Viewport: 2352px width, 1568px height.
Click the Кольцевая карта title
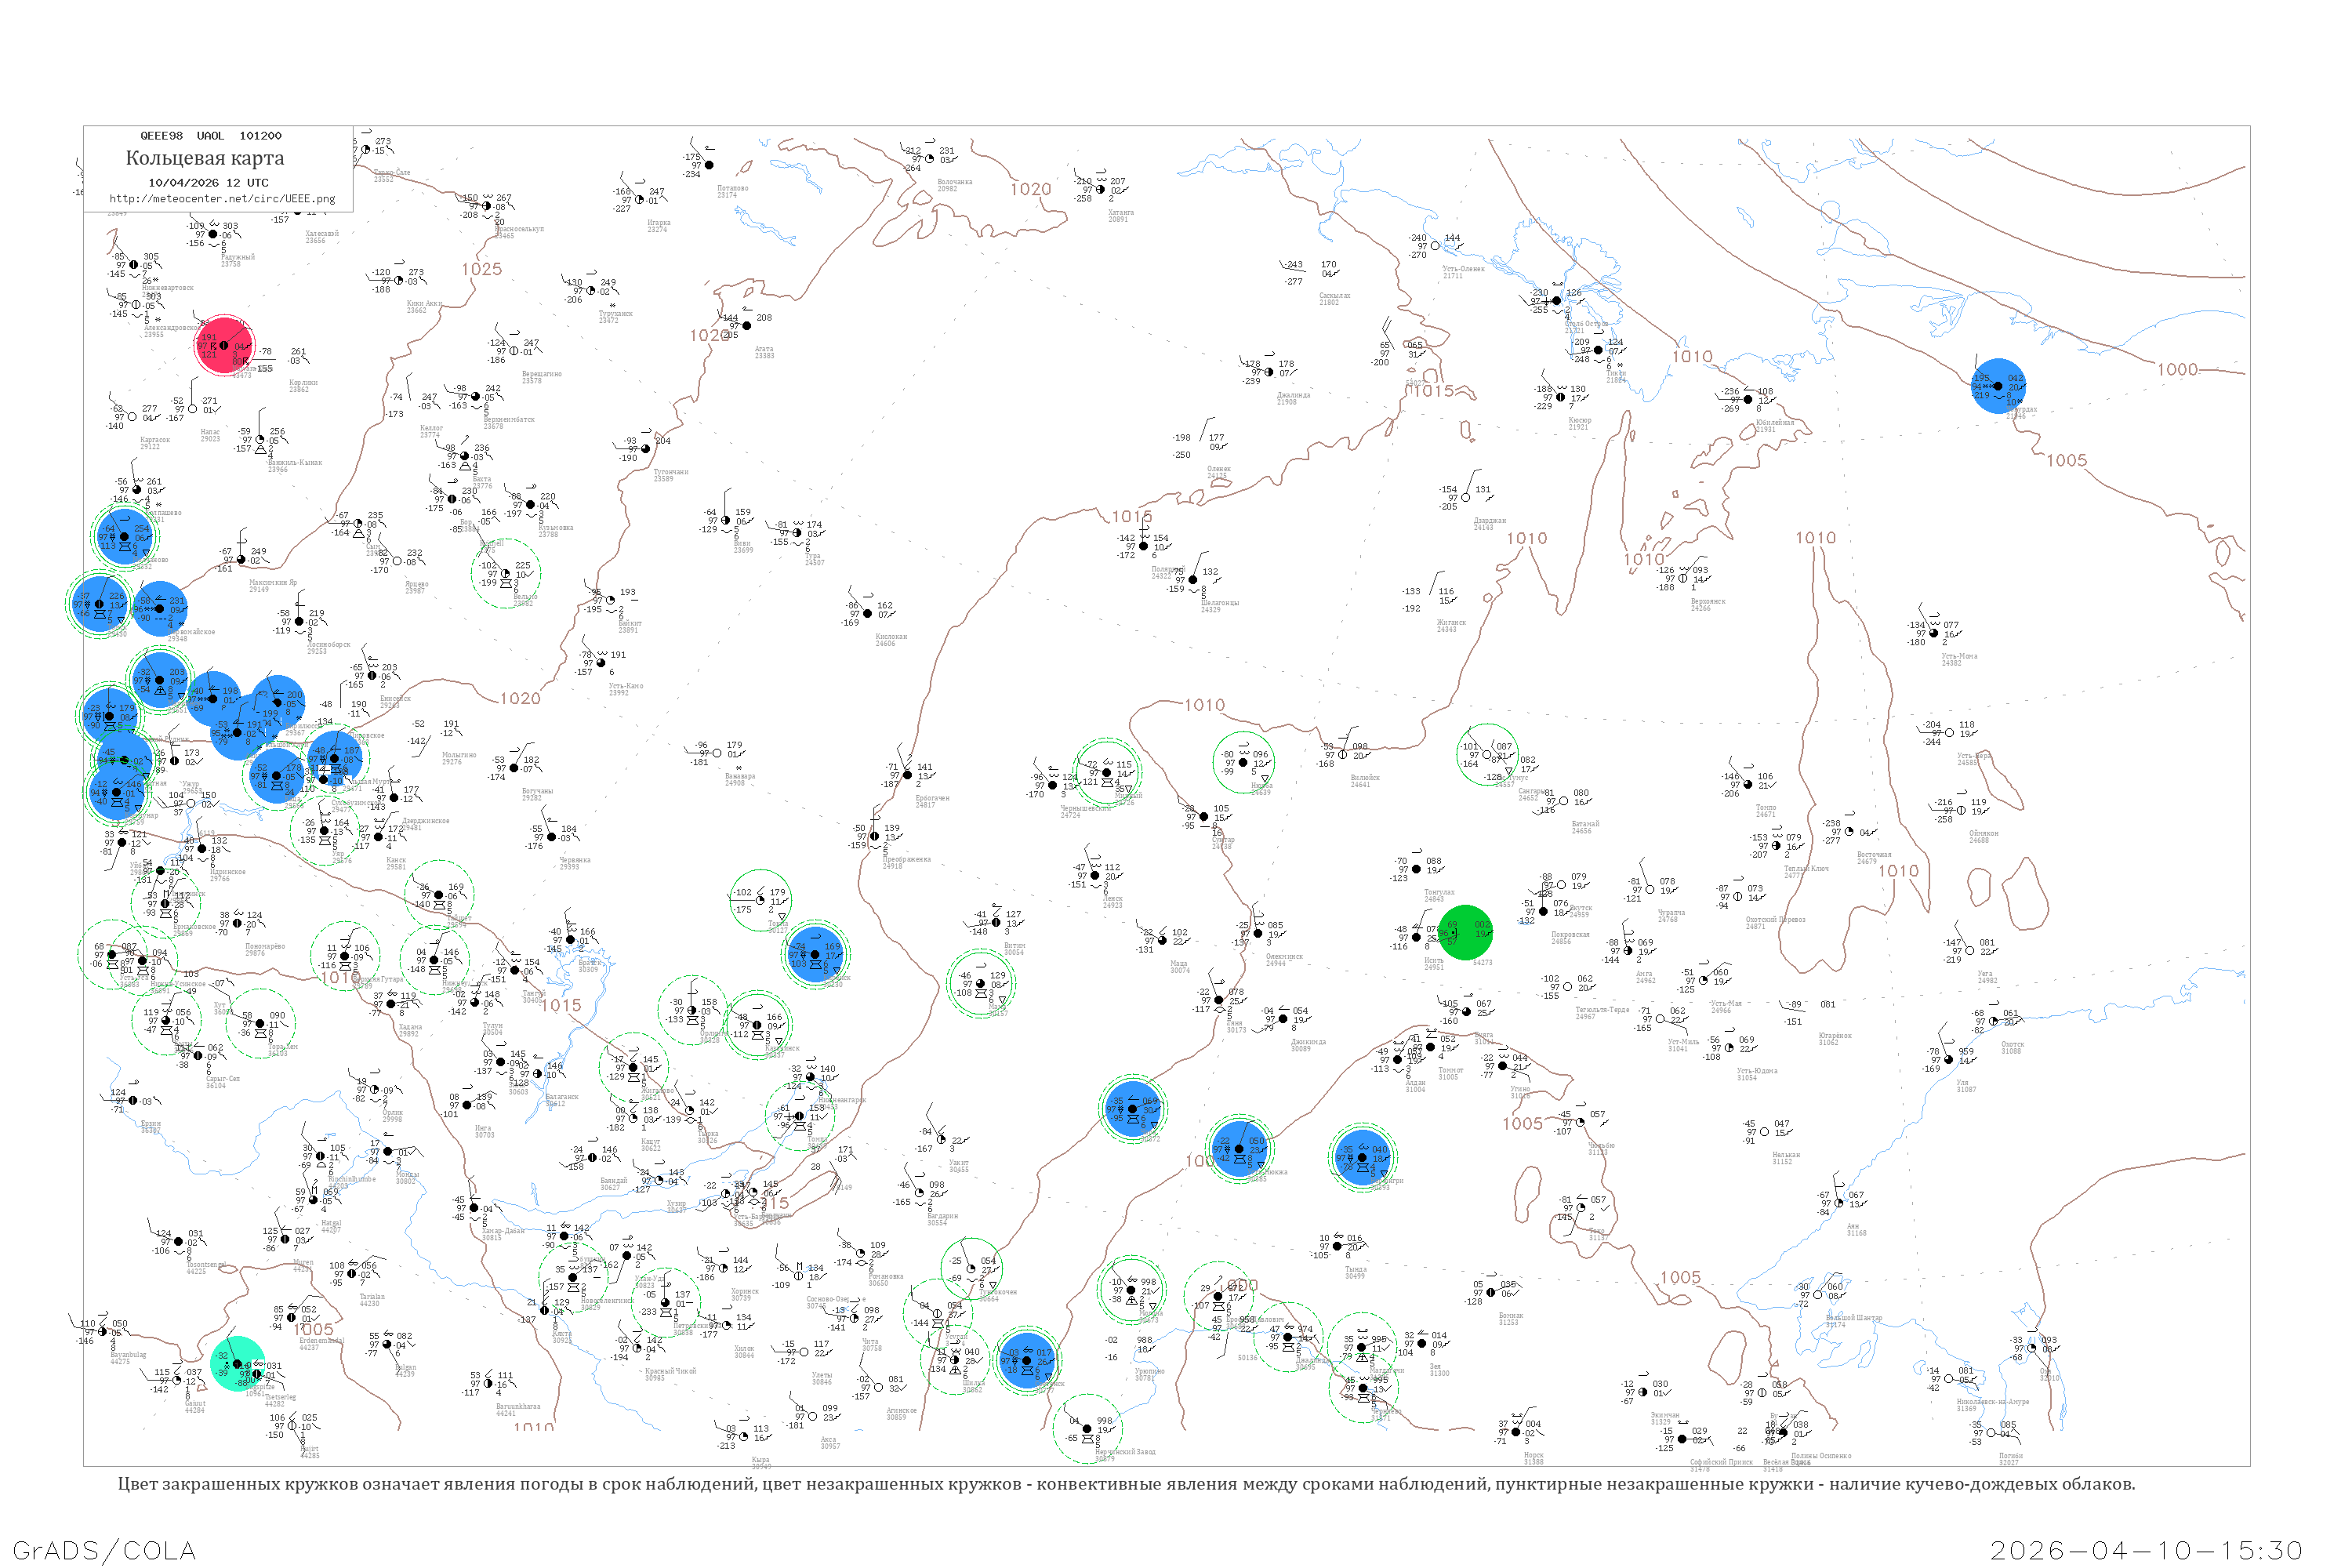point(205,158)
